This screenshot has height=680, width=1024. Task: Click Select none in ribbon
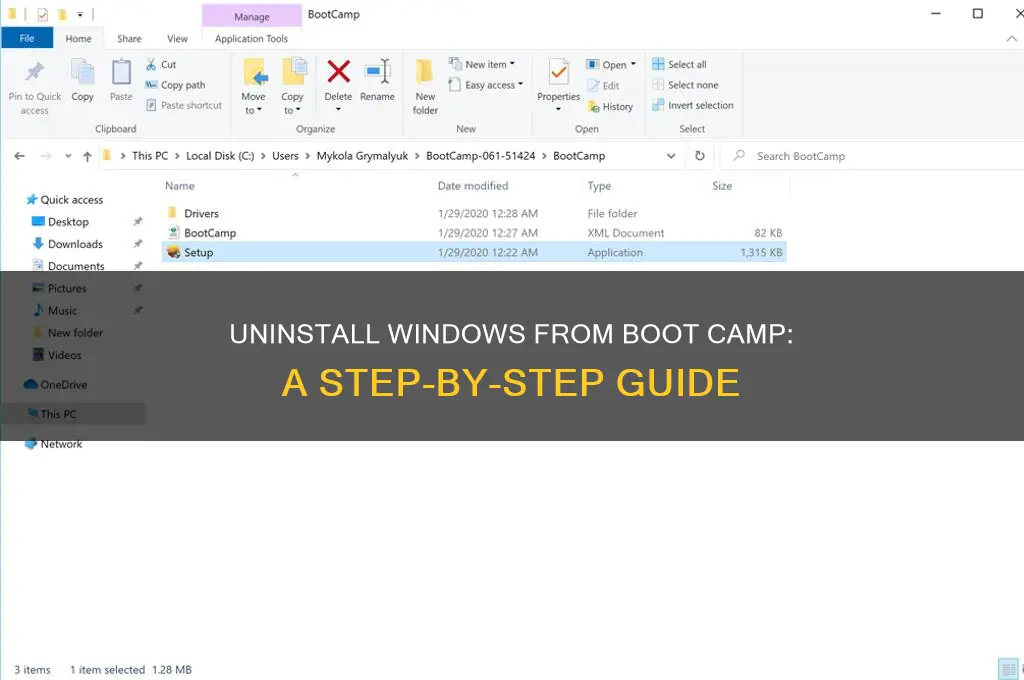click(x=685, y=85)
